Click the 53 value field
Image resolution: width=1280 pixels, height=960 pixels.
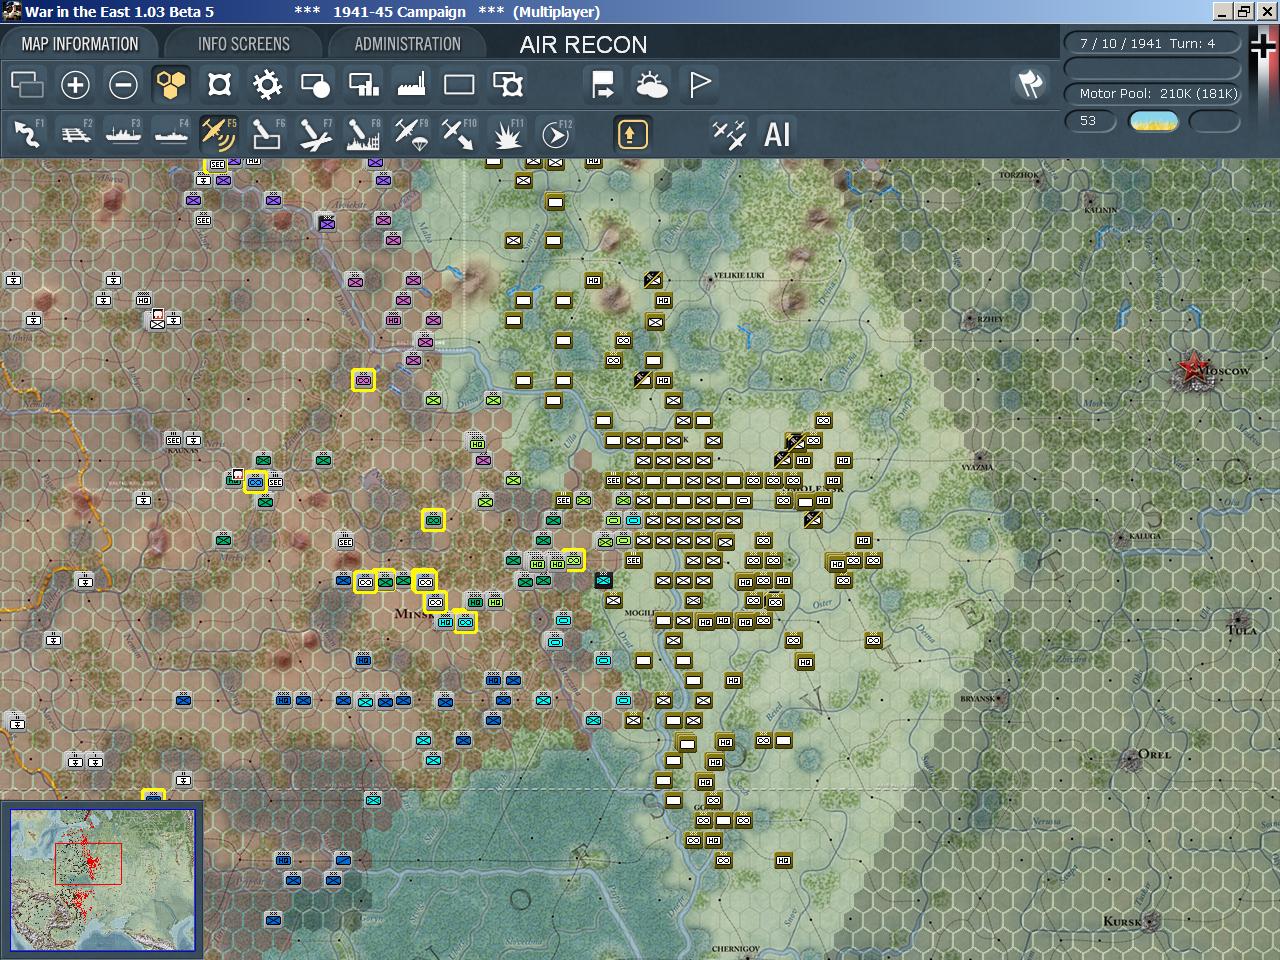(x=1089, y=121)
